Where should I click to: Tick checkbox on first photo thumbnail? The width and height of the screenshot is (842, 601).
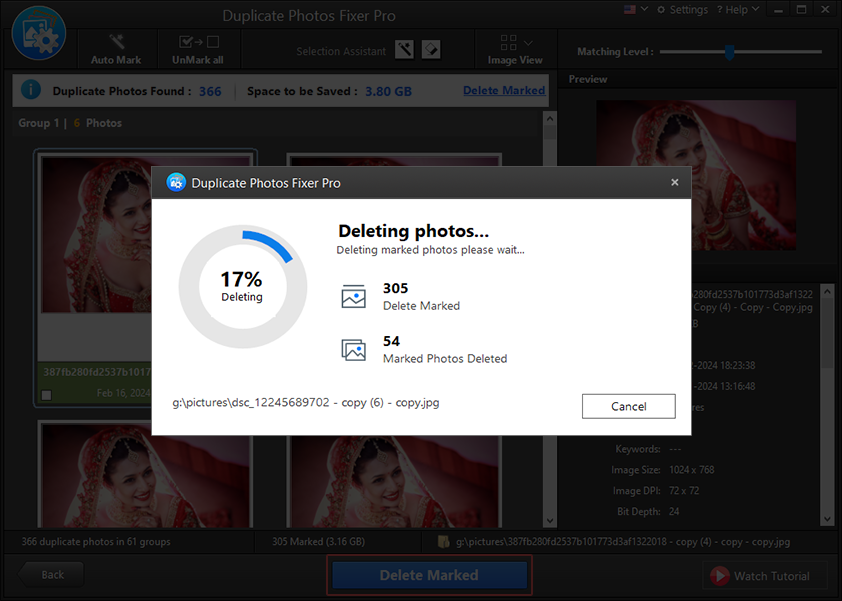47,395
